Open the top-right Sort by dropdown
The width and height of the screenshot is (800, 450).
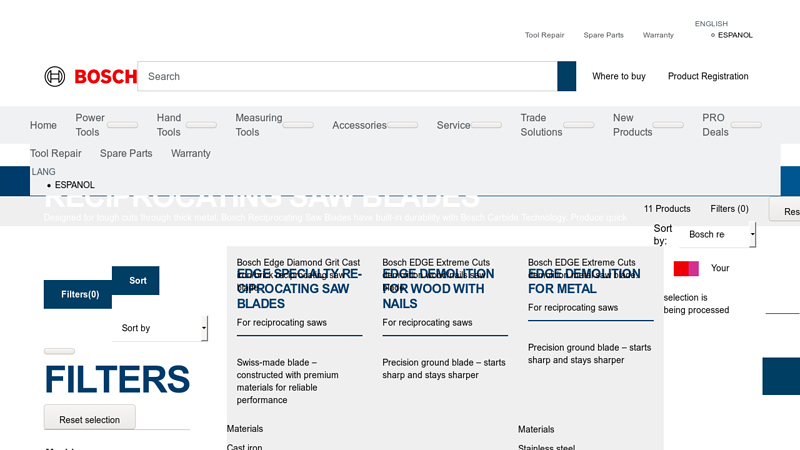coord(720,235)
